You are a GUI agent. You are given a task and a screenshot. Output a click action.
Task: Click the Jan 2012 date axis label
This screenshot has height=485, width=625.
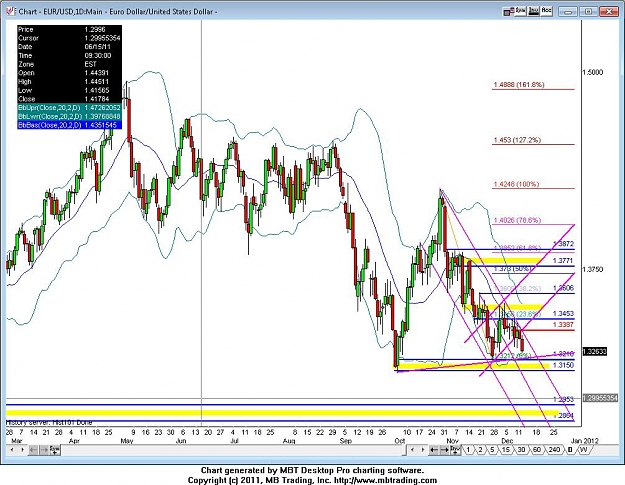(x=584, y=441)
